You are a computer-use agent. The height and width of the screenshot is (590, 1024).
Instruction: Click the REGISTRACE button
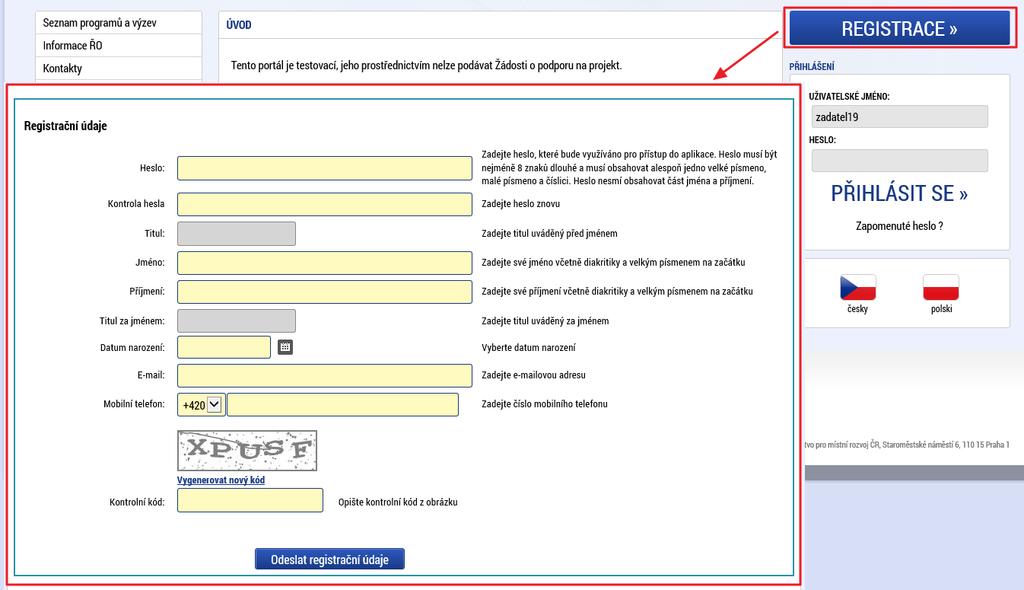click(x=899, y=29)
